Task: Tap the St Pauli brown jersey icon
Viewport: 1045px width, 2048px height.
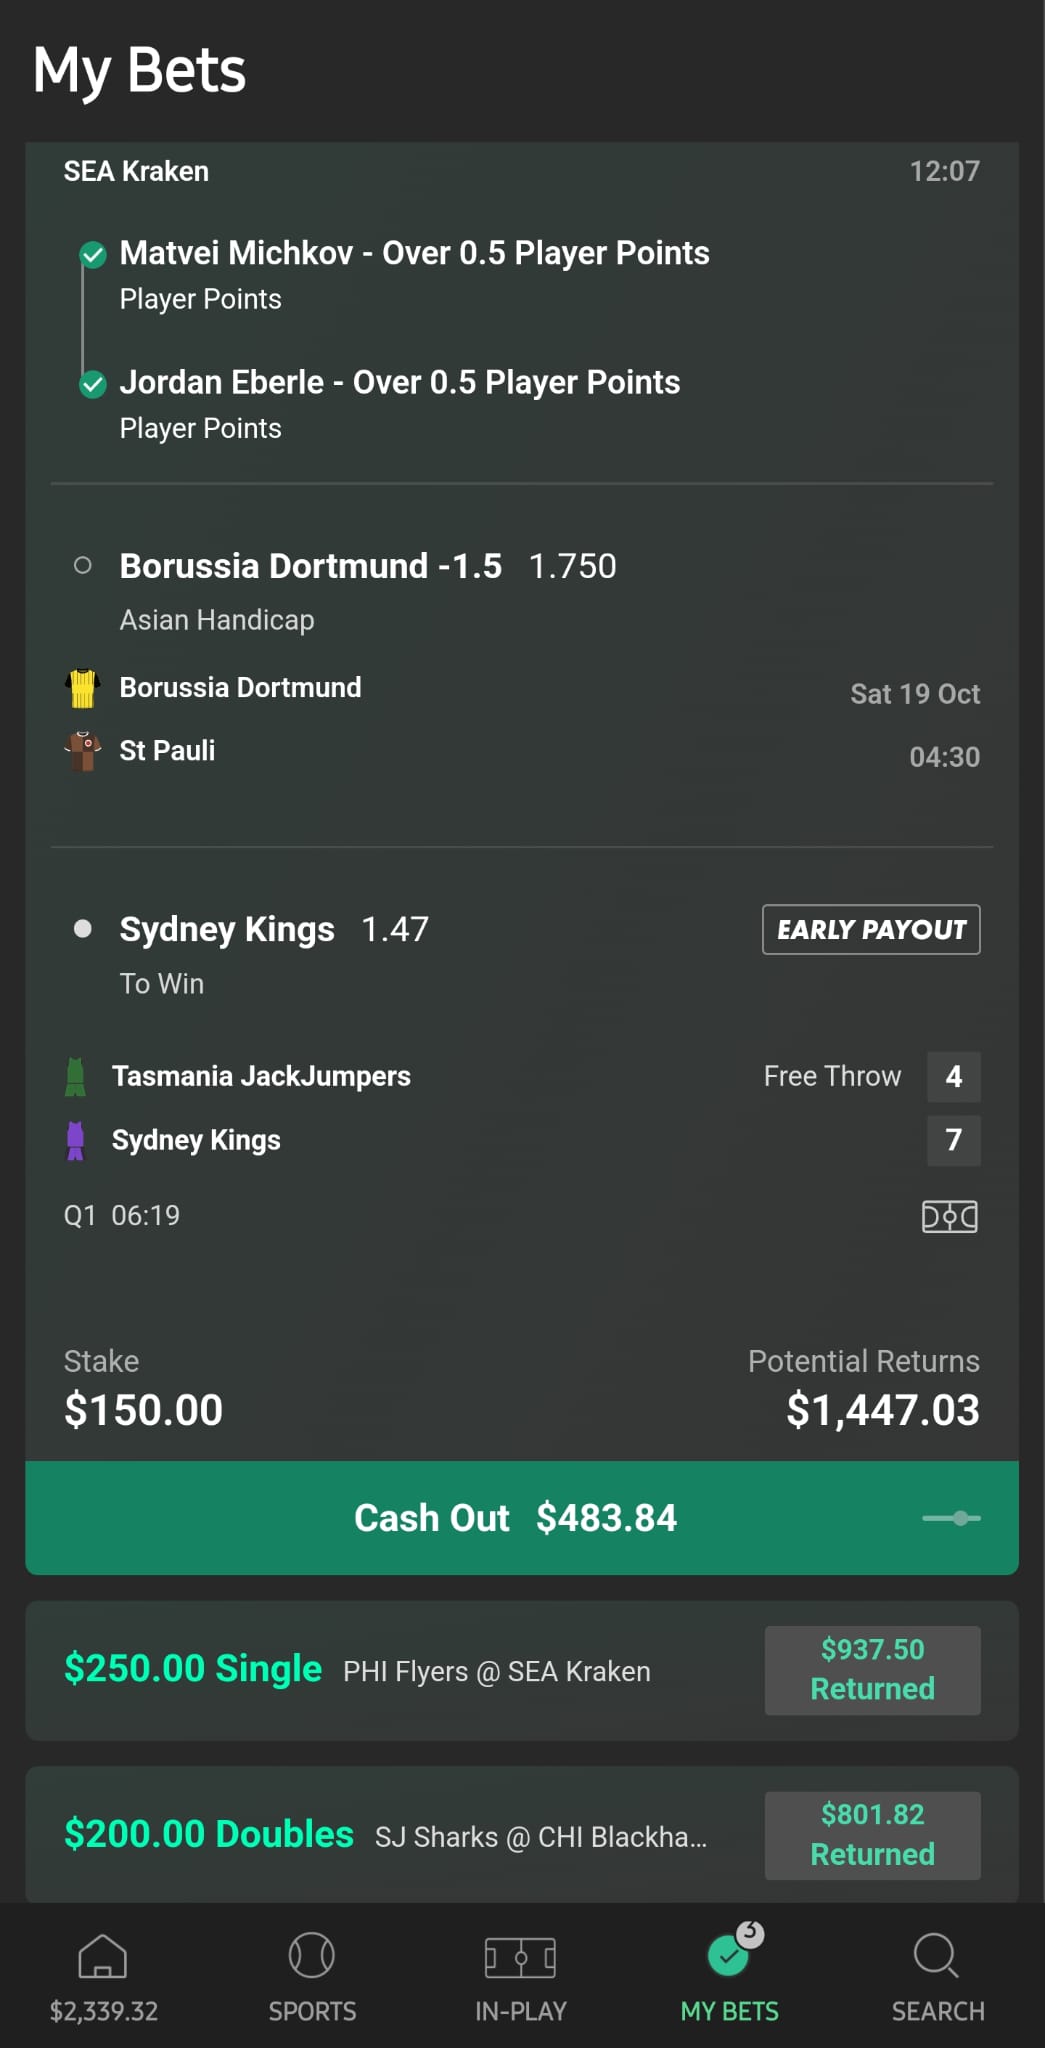Action: click(82, 751)
